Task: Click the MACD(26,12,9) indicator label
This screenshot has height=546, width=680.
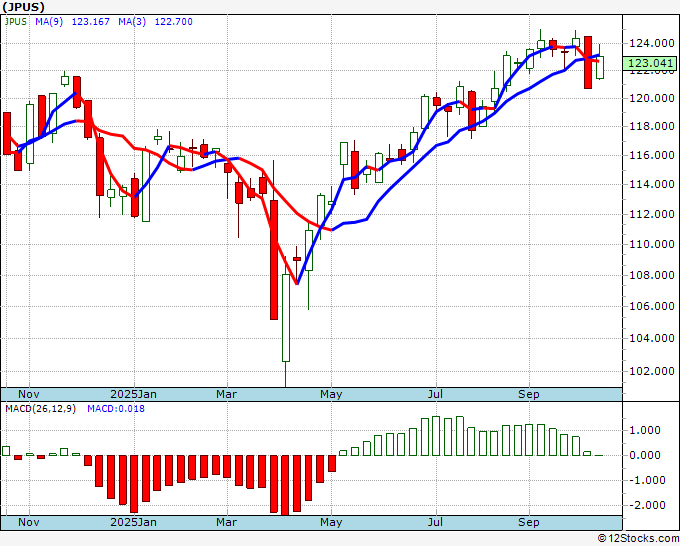Action: tap(40, 409)
